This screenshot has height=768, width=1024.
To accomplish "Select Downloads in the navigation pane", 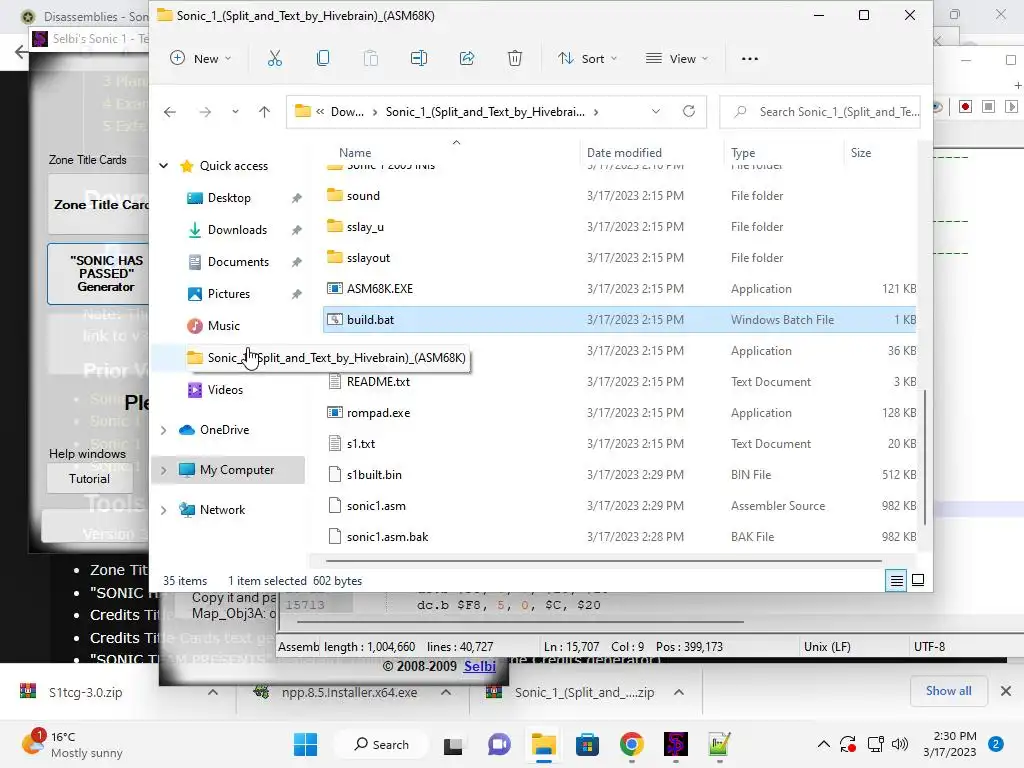I will 237,230.
